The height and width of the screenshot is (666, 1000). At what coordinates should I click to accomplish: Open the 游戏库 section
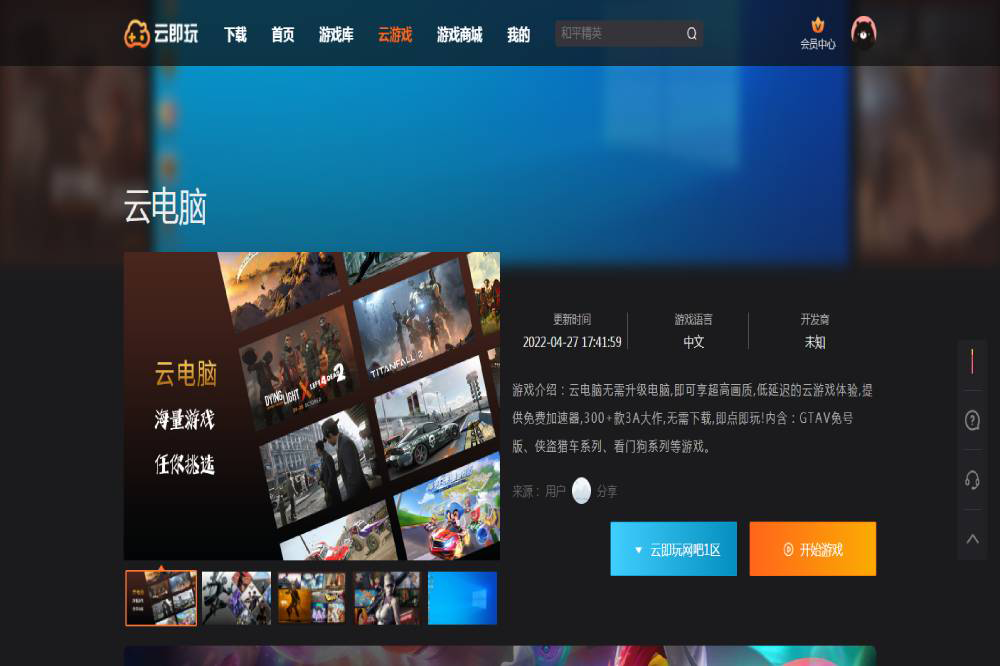tap(336, 34)
